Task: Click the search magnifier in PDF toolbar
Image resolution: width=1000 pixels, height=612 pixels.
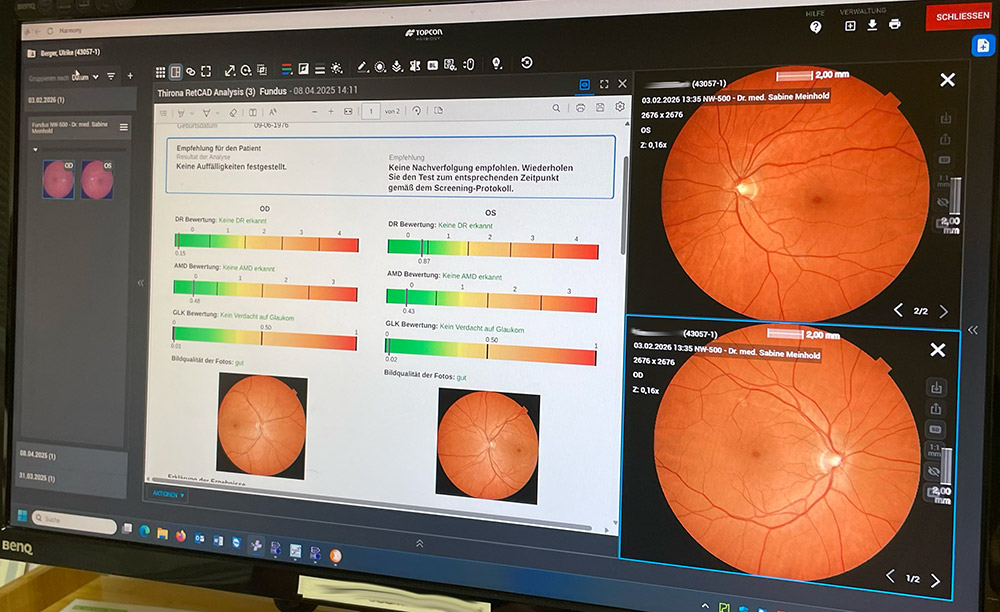Action: click(557, 108)
